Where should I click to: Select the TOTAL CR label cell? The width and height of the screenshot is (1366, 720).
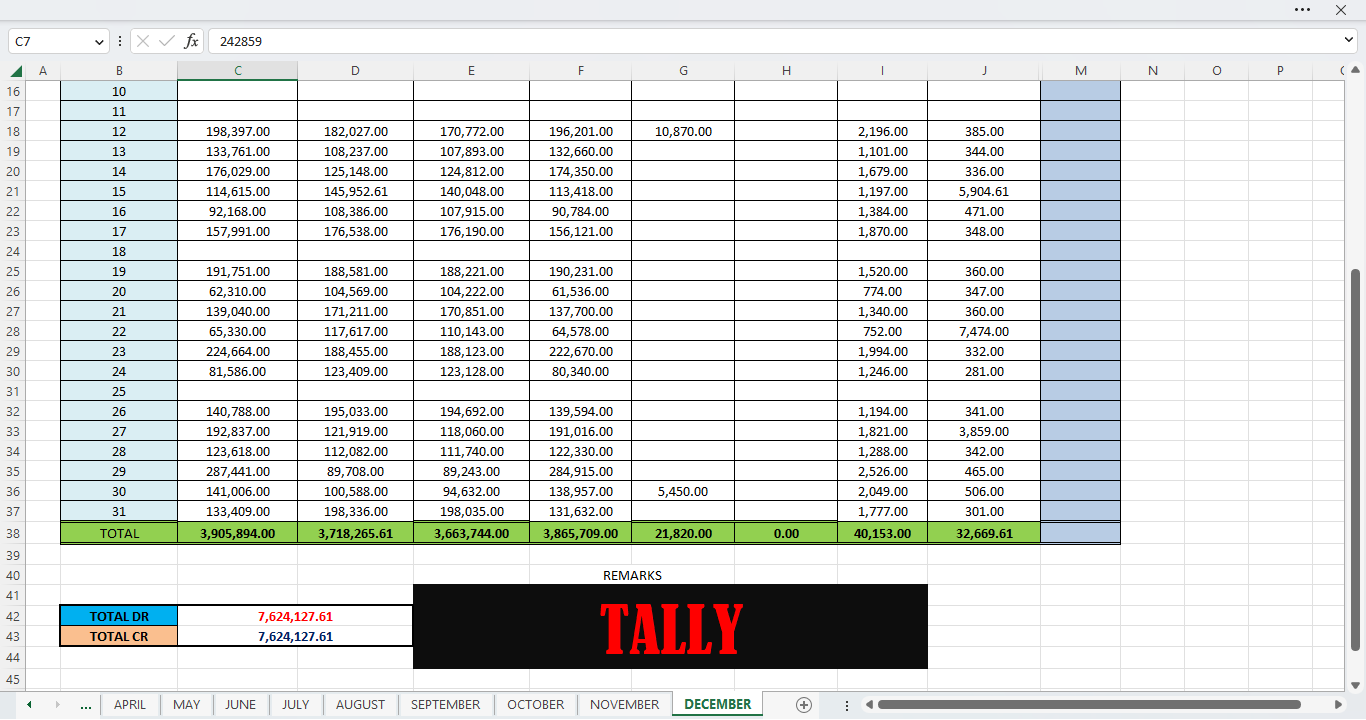119,636
